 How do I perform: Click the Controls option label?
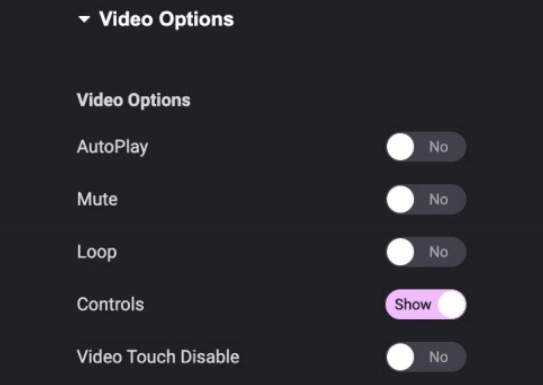pyautogui.click(x=110, y=304)
